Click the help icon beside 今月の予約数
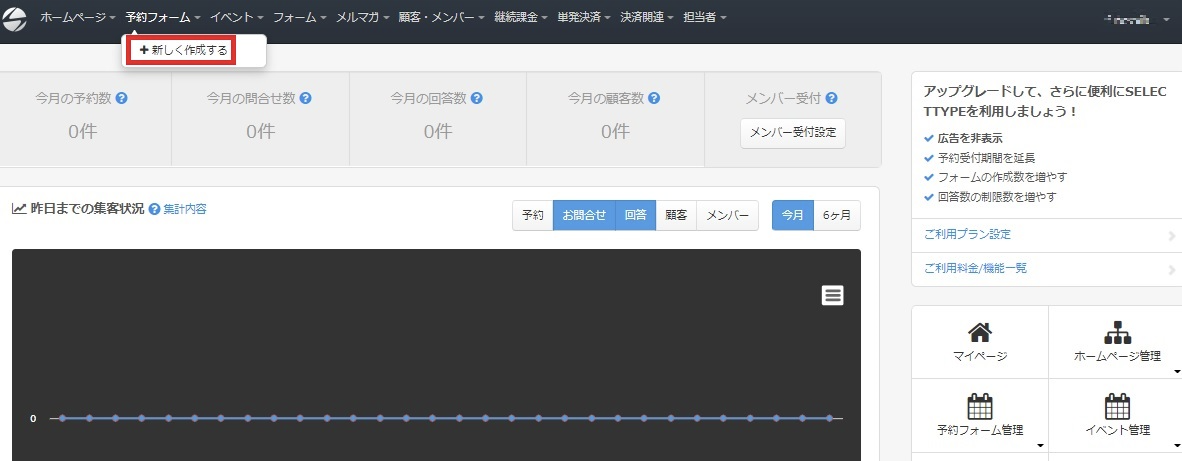Image resolution: width=1182 pixels, height=461 pixels. point(121,98)
